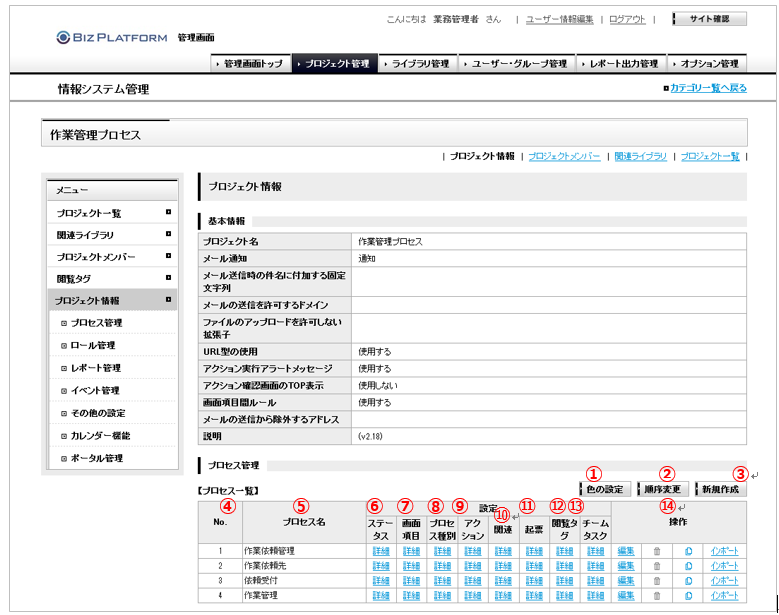Screen dimensions: 779x615
Task: Duplicate 依頼受付 using the copy icon
Action: [x=688, y=580]
